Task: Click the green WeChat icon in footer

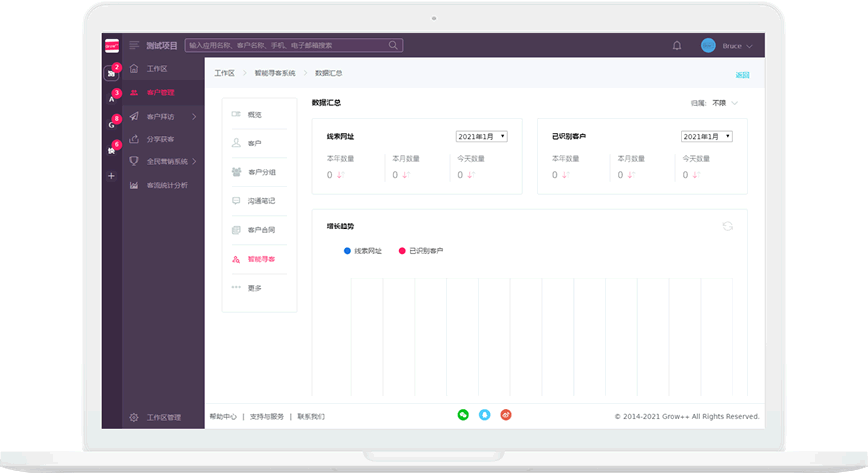Action: coord(463,415)
